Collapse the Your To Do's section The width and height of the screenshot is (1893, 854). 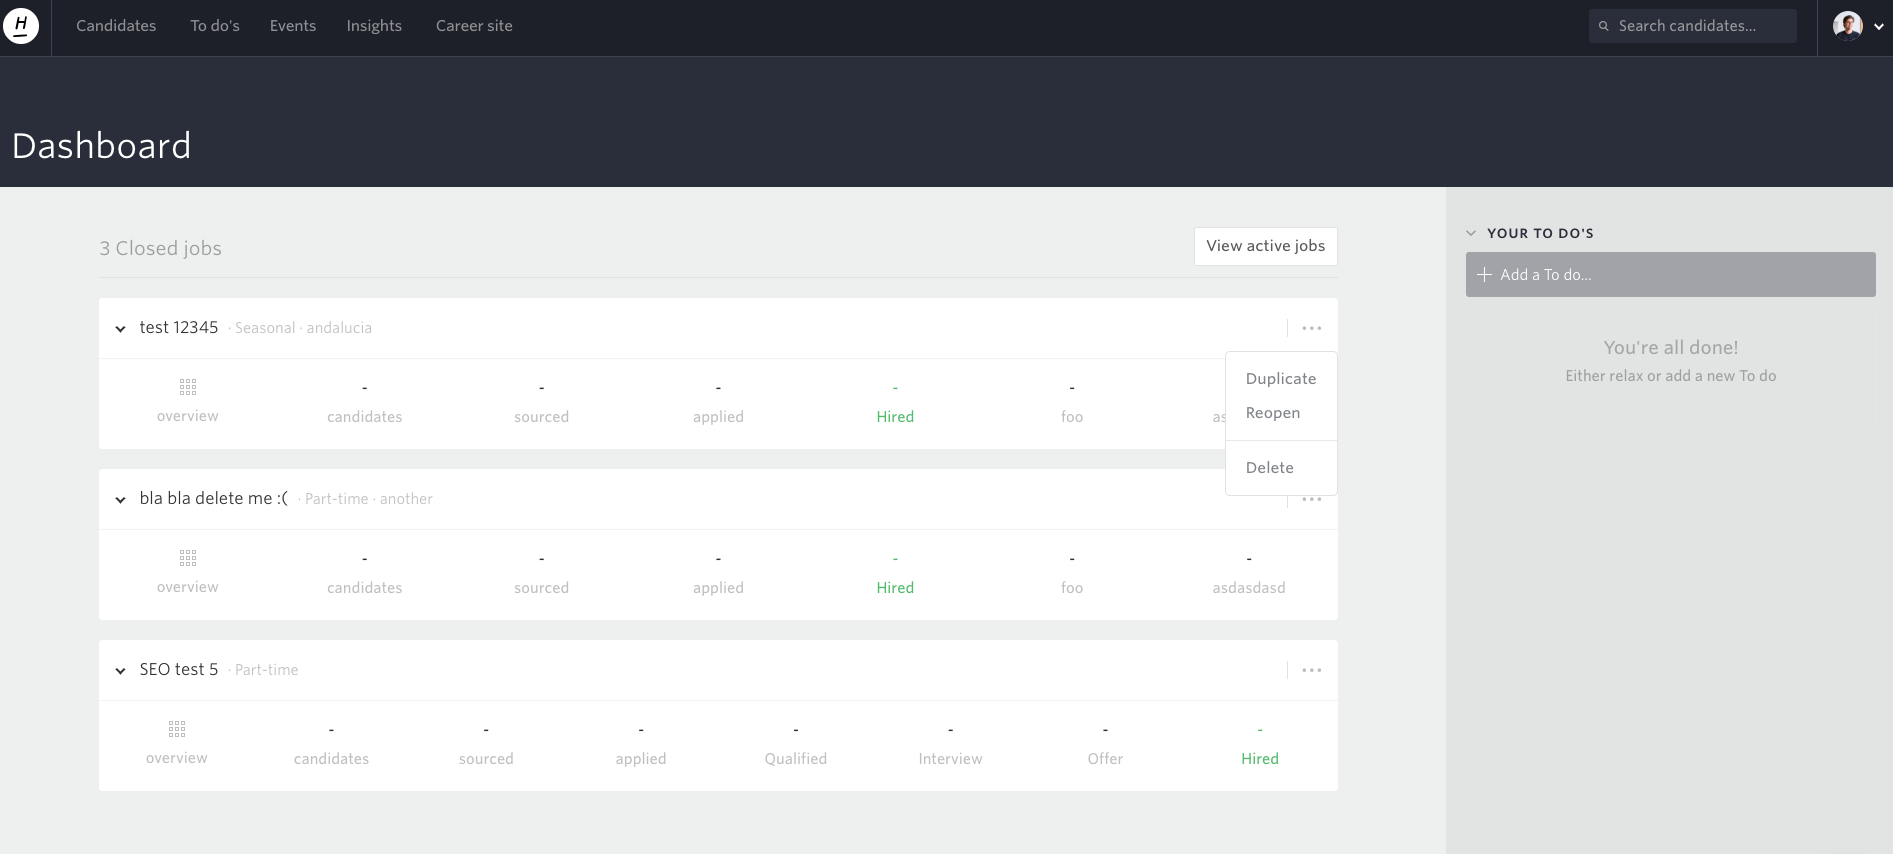(1471, 233)
